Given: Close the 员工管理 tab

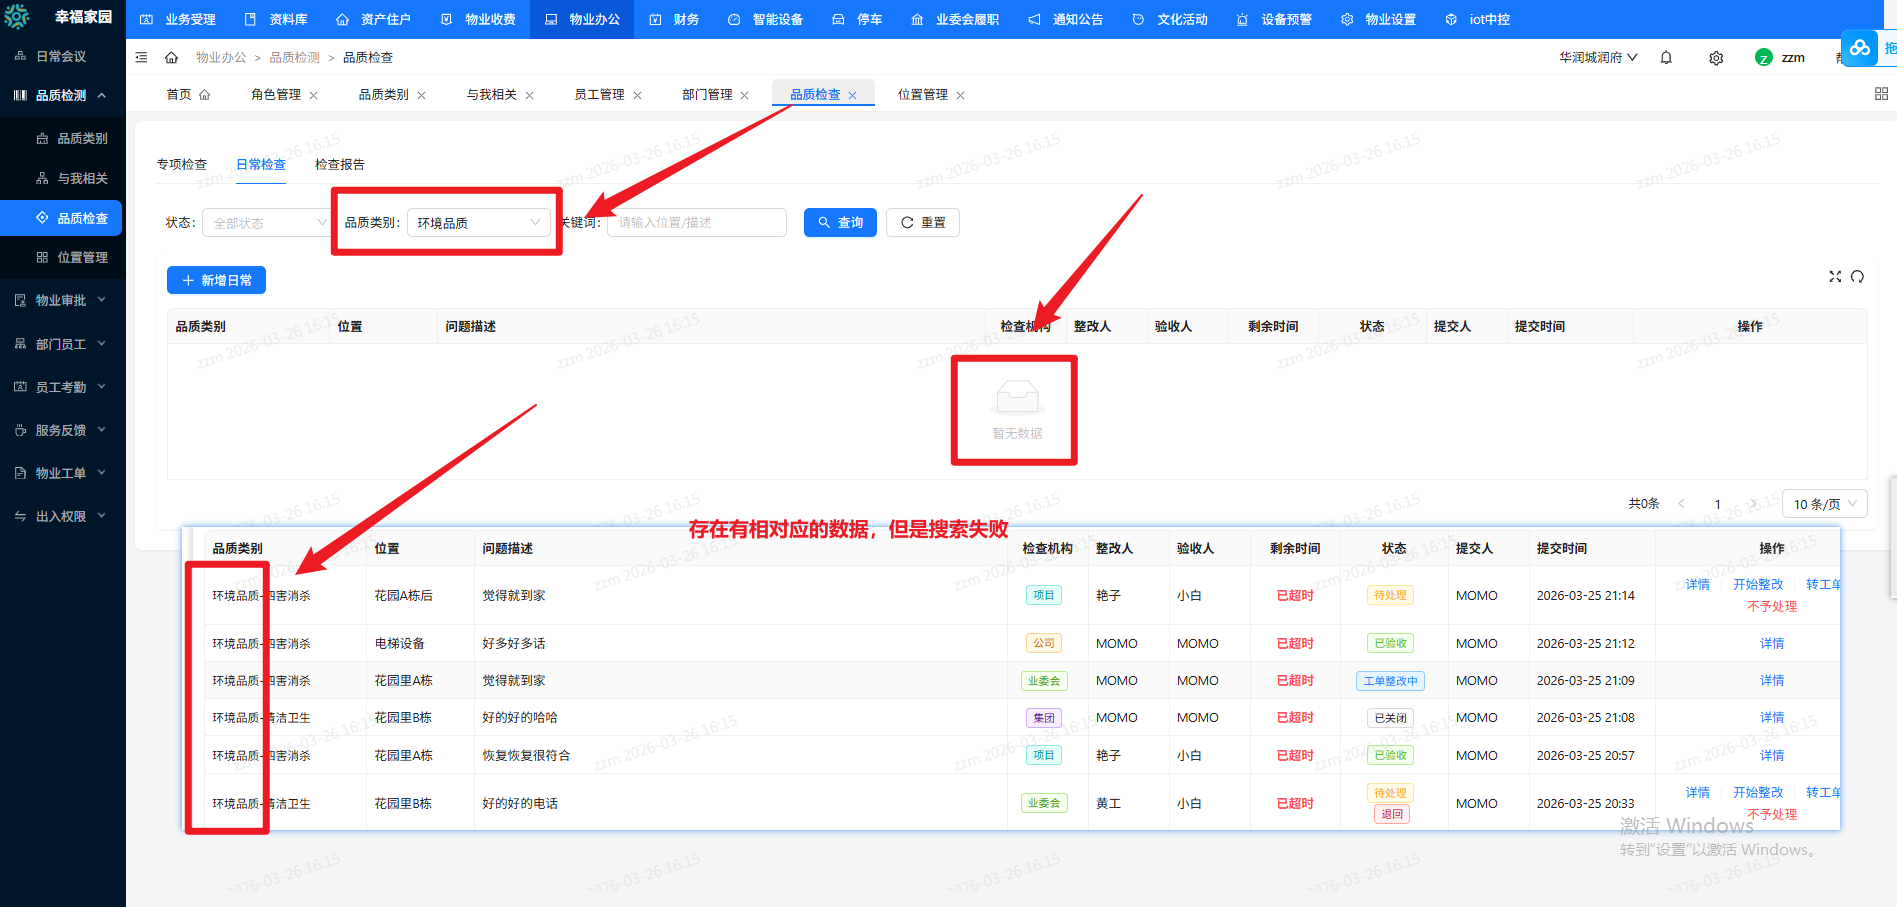Looking at the screenshot, I should 637,96.
